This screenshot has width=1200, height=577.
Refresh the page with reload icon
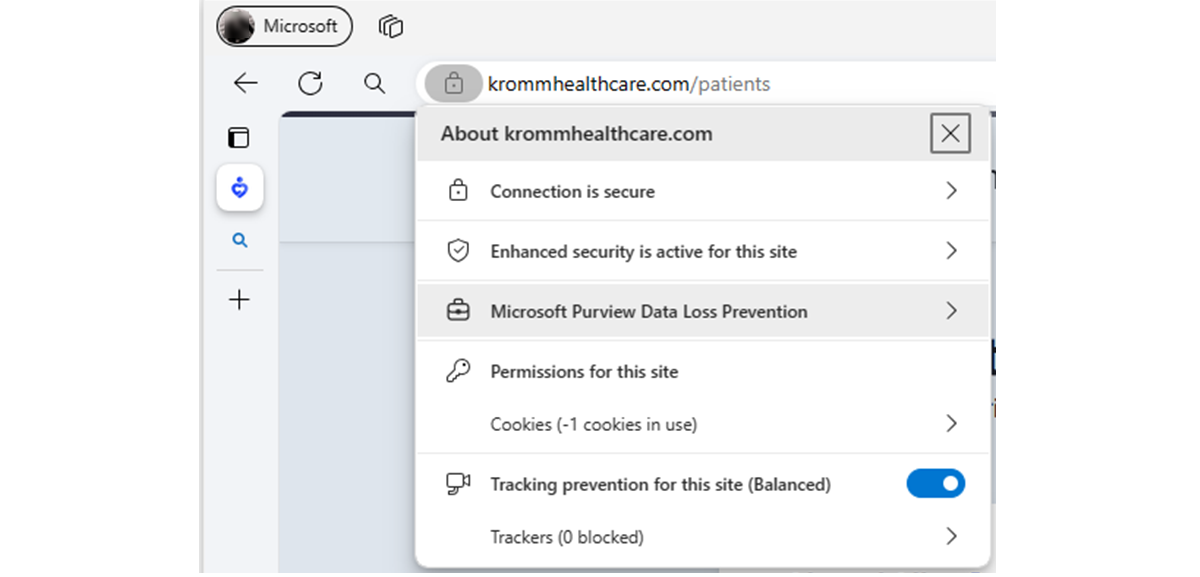point(310,84)
